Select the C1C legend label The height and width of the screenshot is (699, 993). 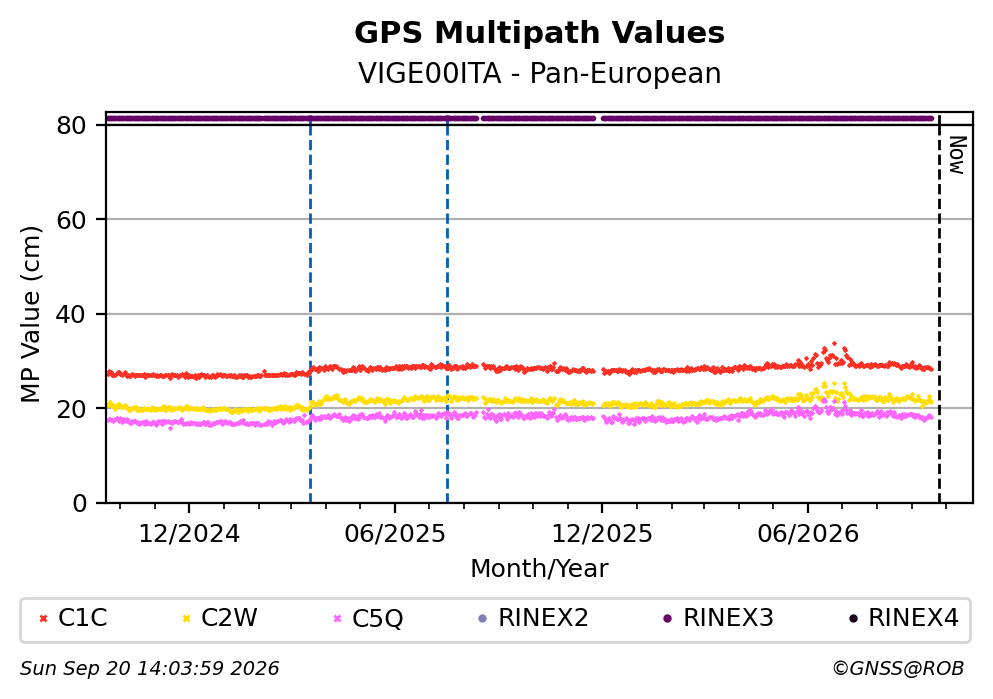pos(82,618)
